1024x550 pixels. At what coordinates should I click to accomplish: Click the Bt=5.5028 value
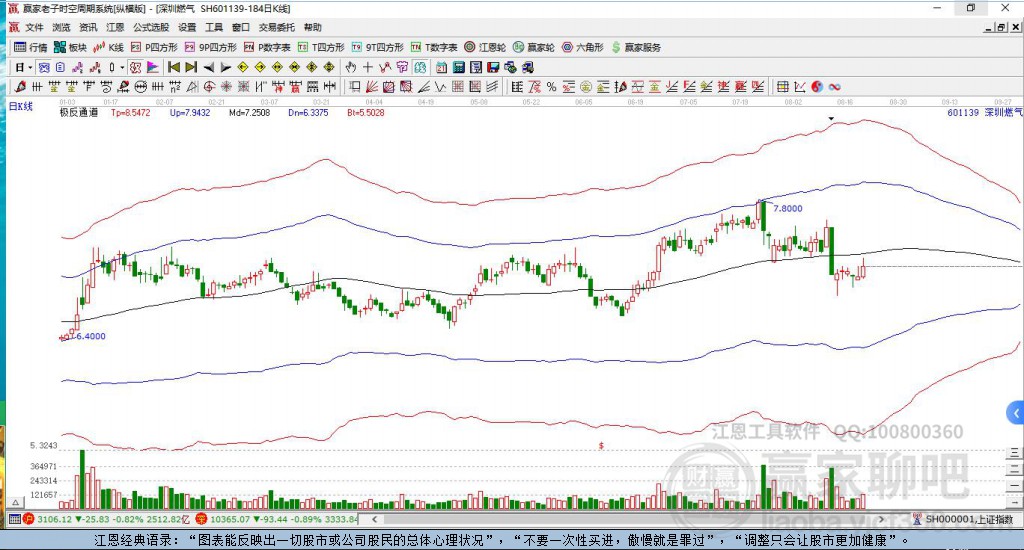pos(366,112)
